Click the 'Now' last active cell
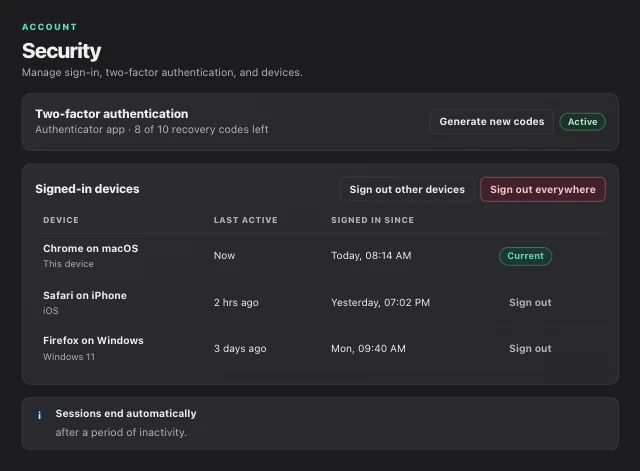Viewport: 640px width, 471px height. (x=224, y=255)
